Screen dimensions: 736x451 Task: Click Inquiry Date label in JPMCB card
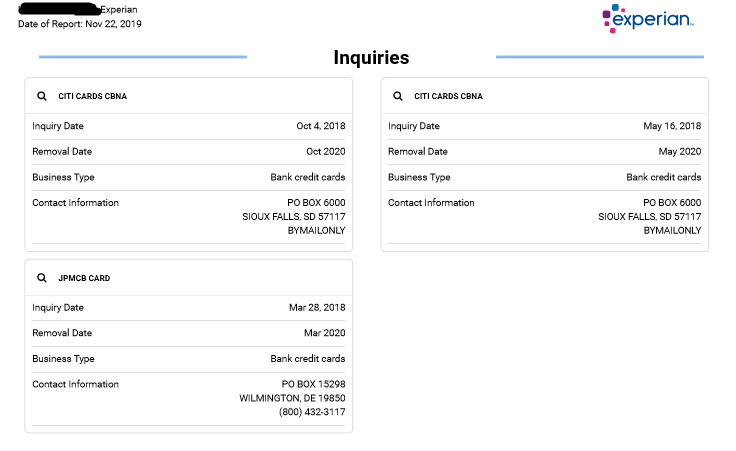pos(58,307)
